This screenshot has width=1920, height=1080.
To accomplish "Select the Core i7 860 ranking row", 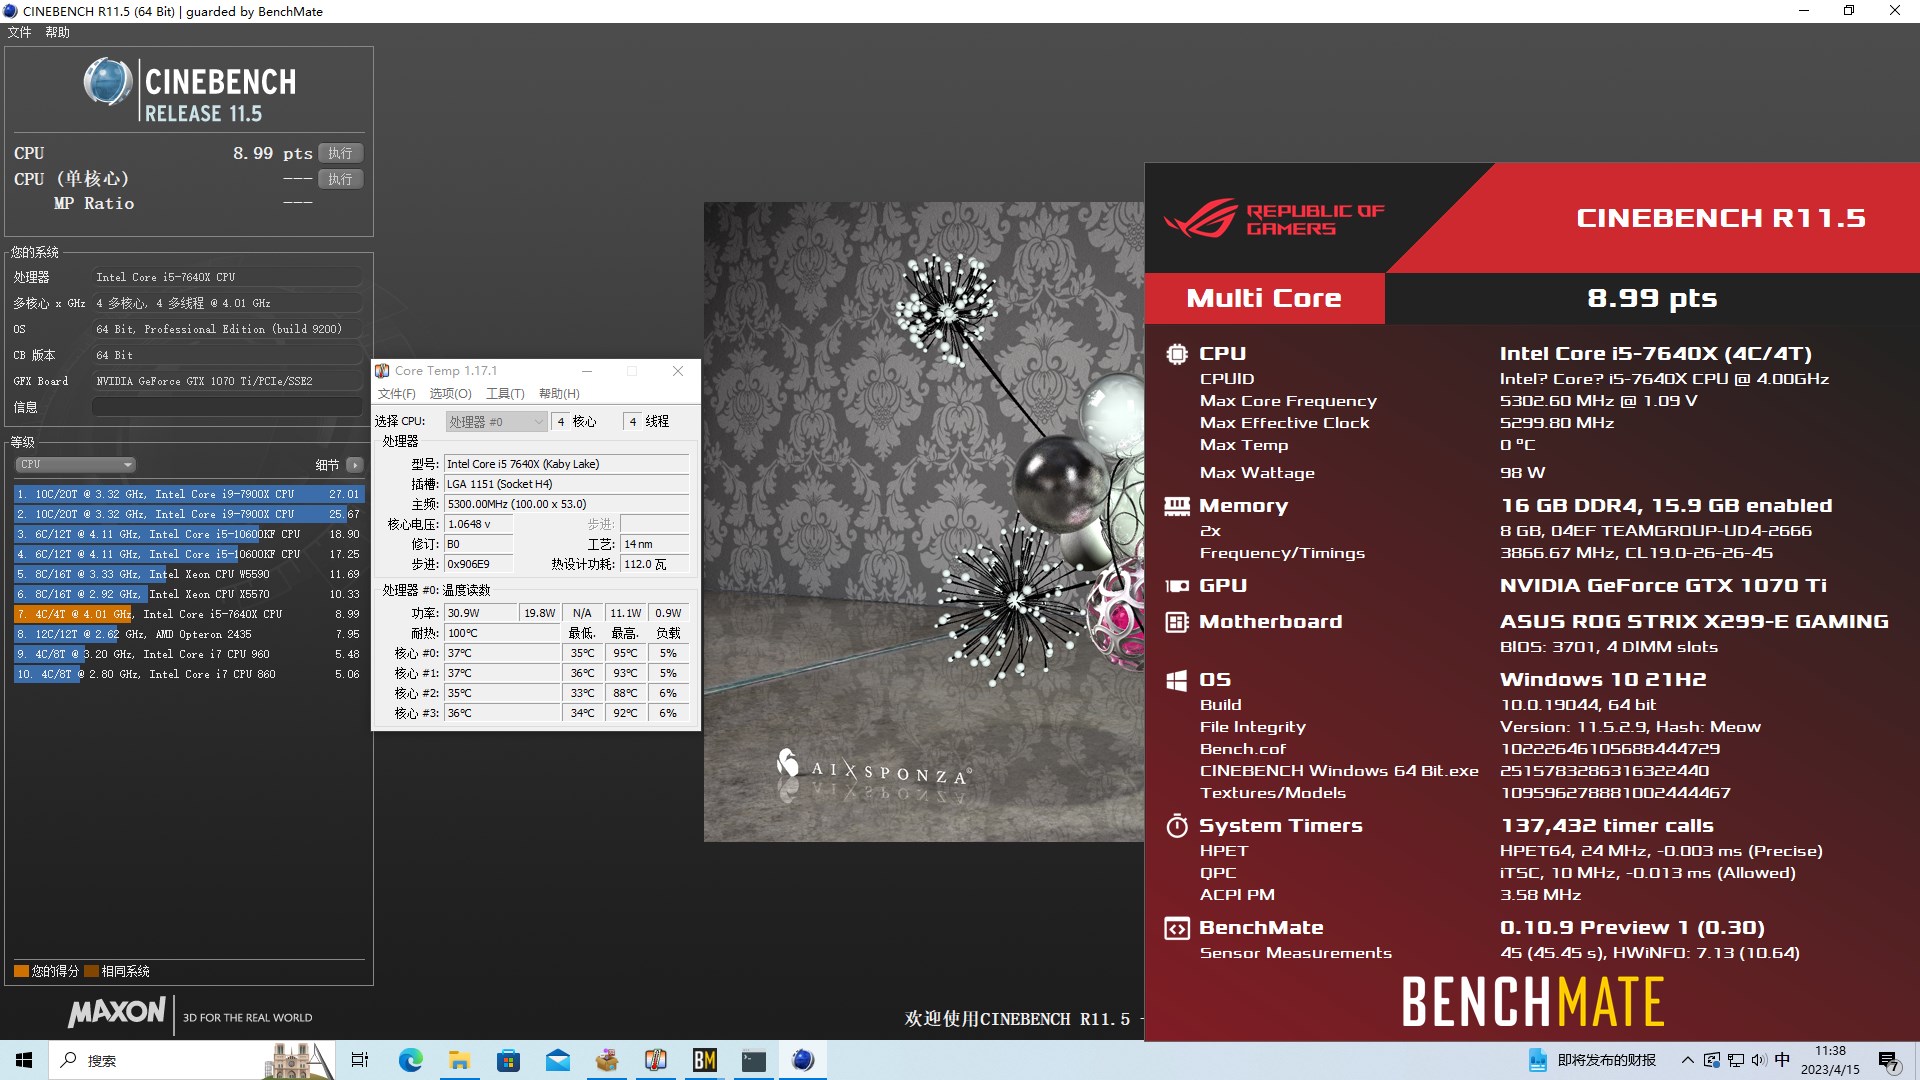I will coord(189,674).
